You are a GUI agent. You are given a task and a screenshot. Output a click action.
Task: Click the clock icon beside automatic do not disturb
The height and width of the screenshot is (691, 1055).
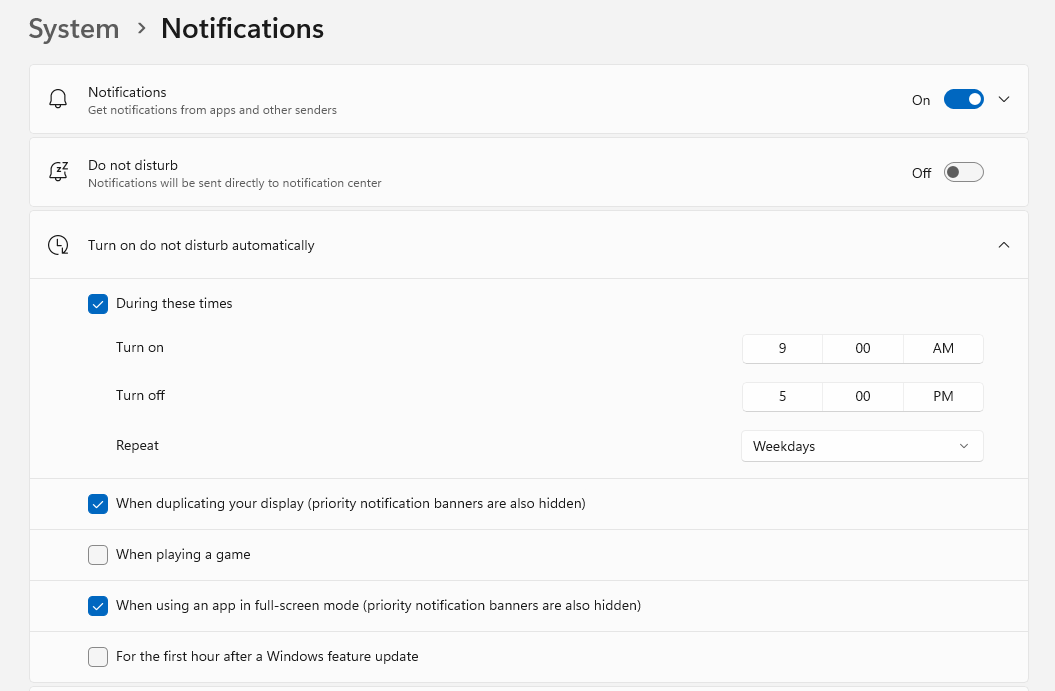click(59, 245)
